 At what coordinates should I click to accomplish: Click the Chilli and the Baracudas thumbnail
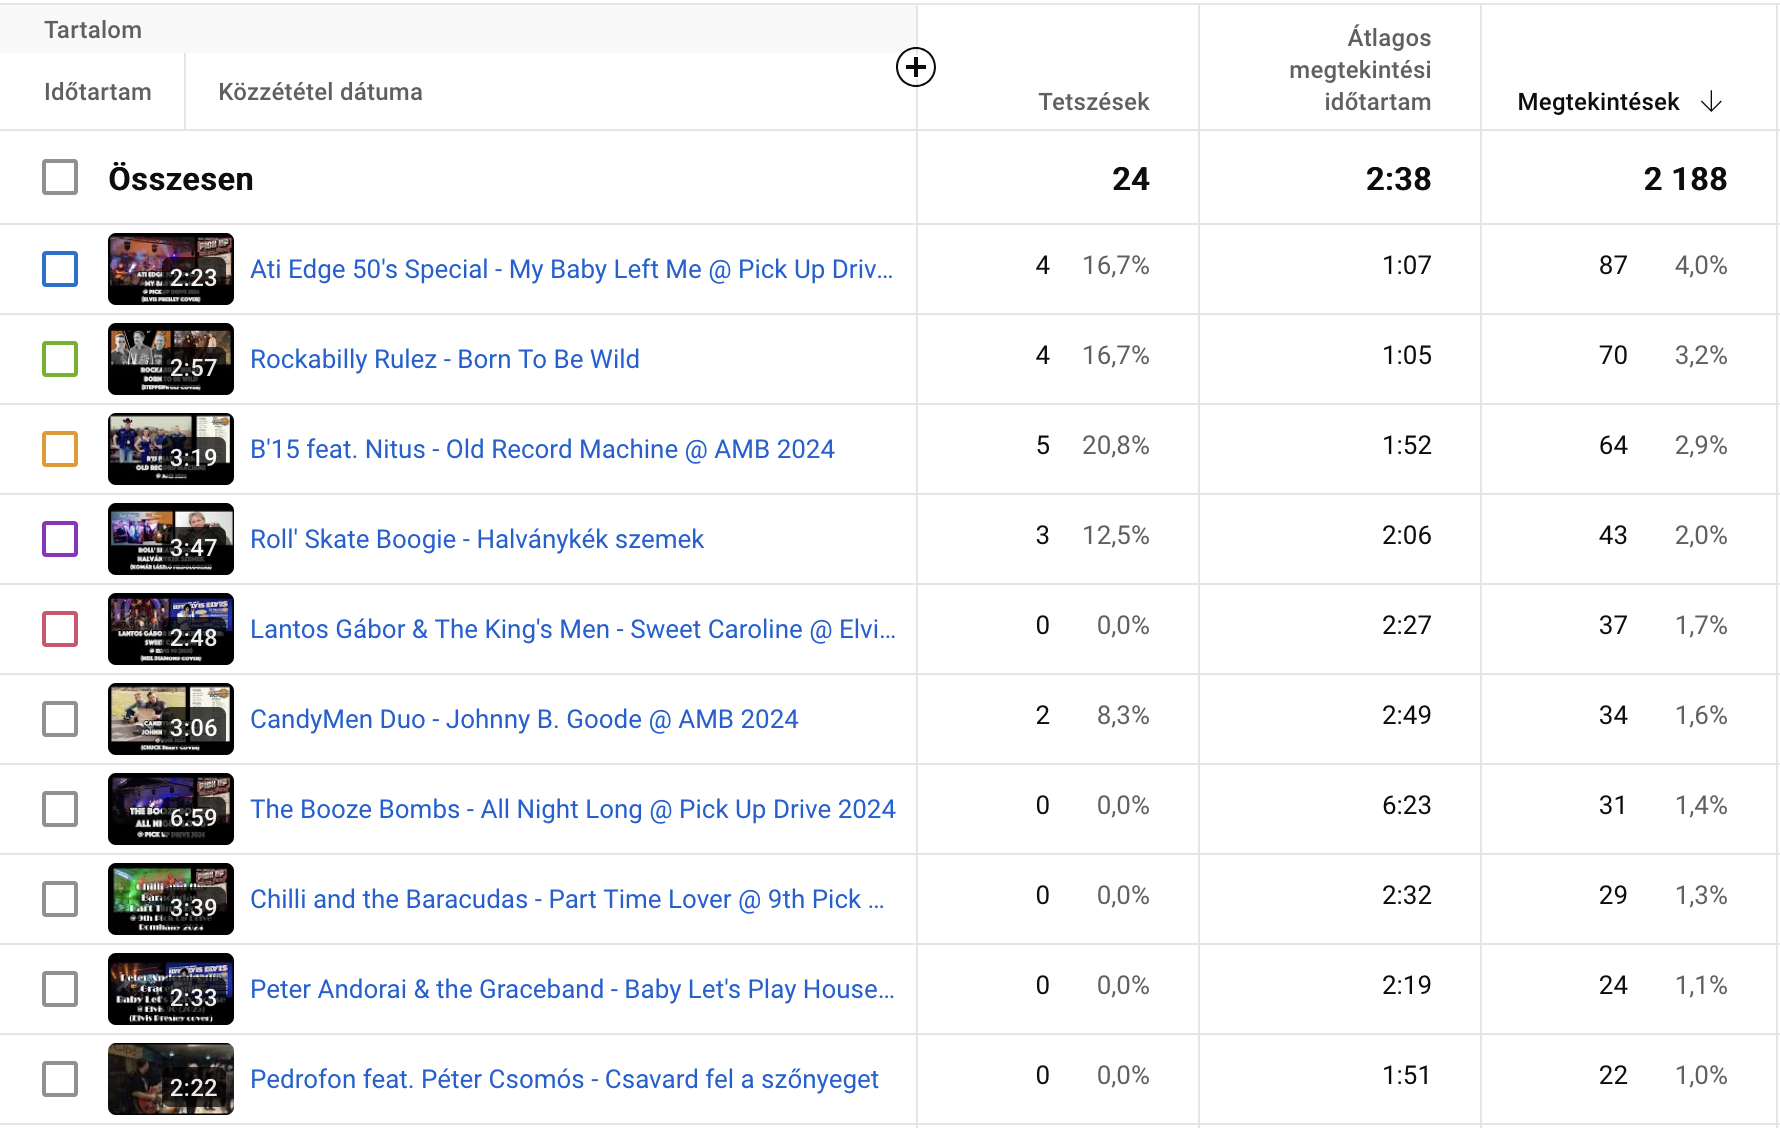tap(171, 899)
